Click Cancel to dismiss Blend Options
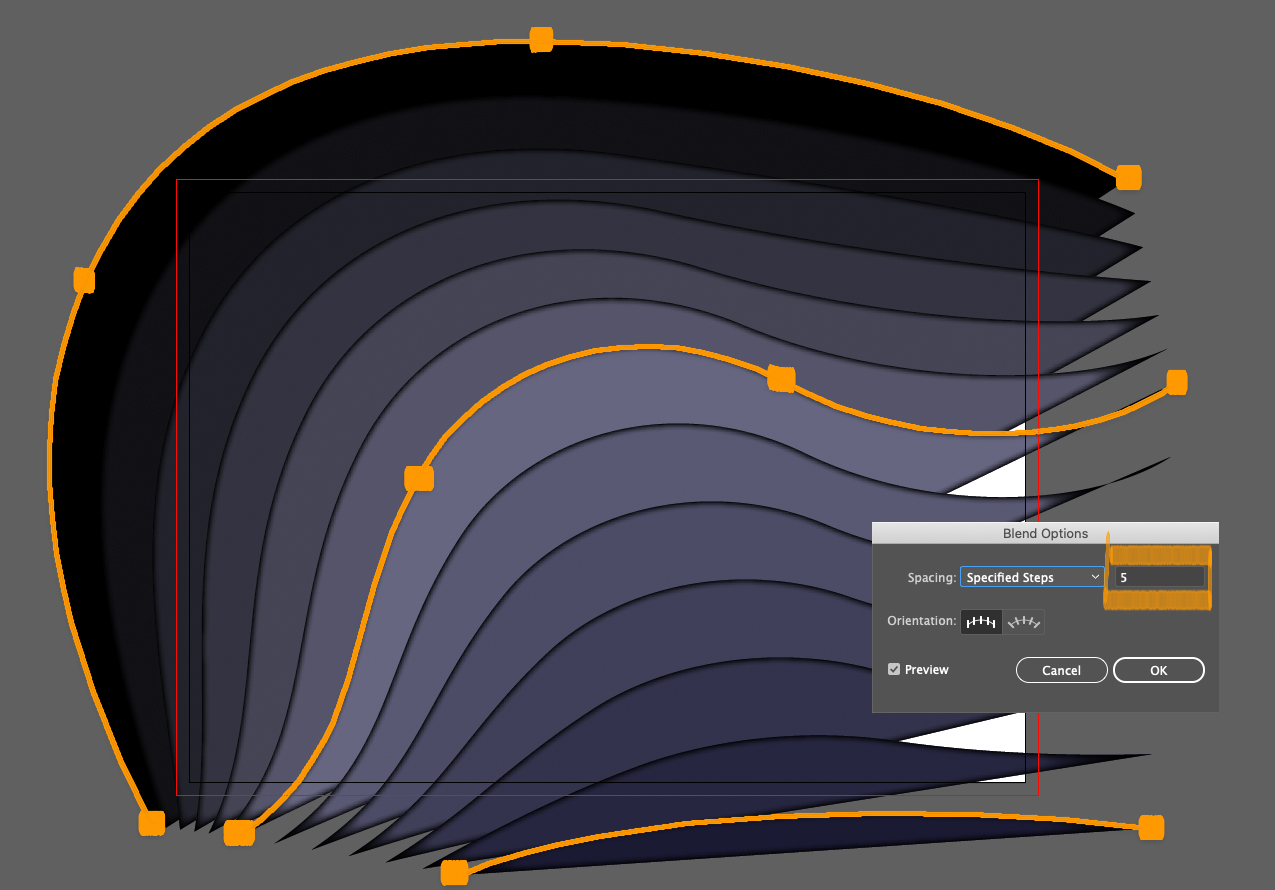The width and height of the screenshot is (1275, 890). click(x=1061, y=670)
